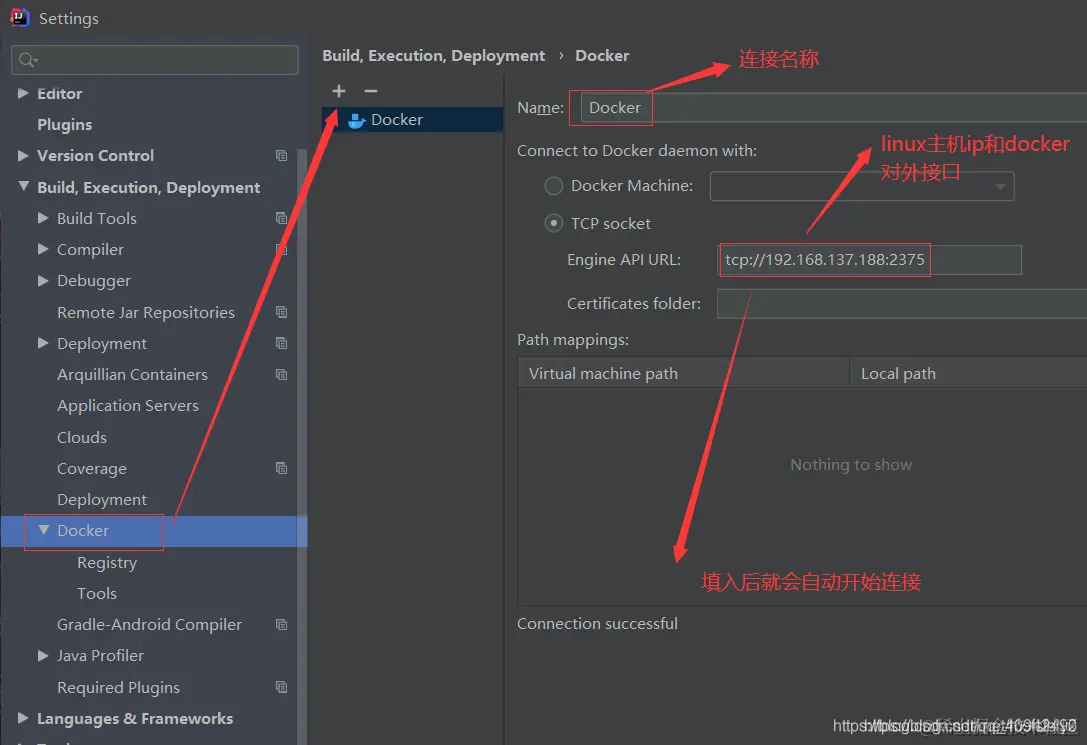The height and width of the screenshot is (745, 1087).
Task: Click the Engine API URL field
Action: click(869, 260)
